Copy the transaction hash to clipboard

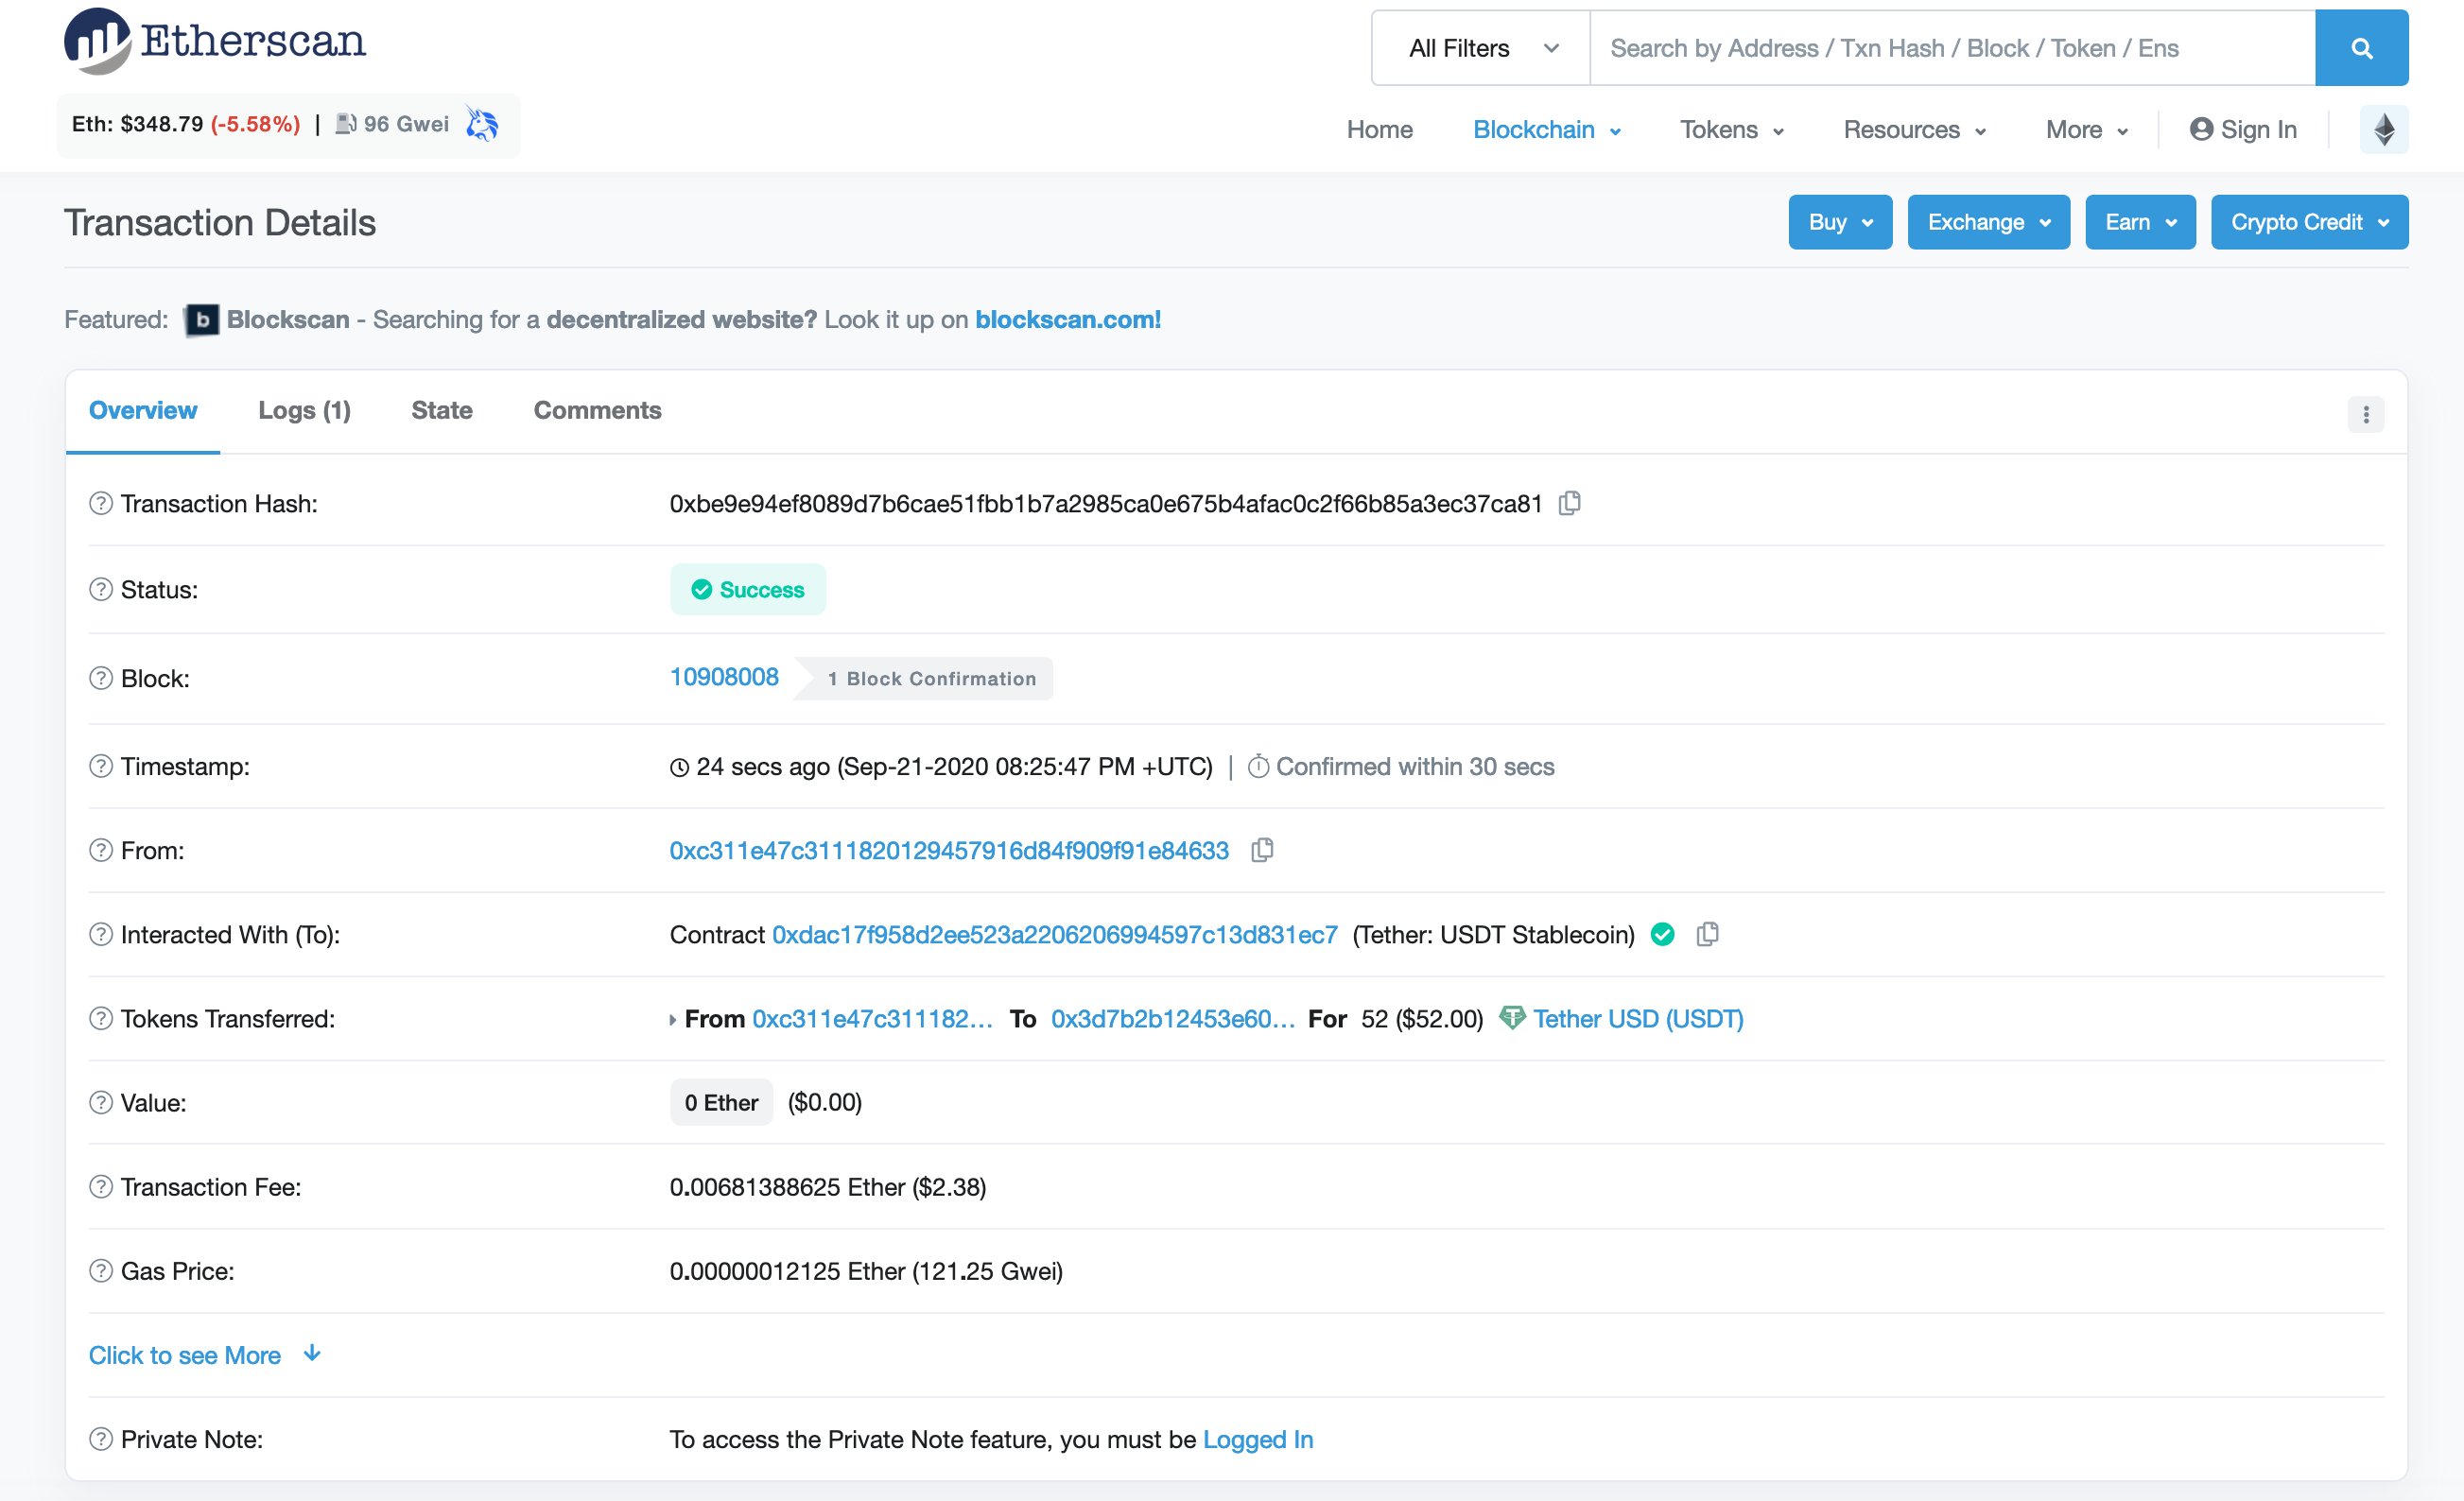(1569, 503)
